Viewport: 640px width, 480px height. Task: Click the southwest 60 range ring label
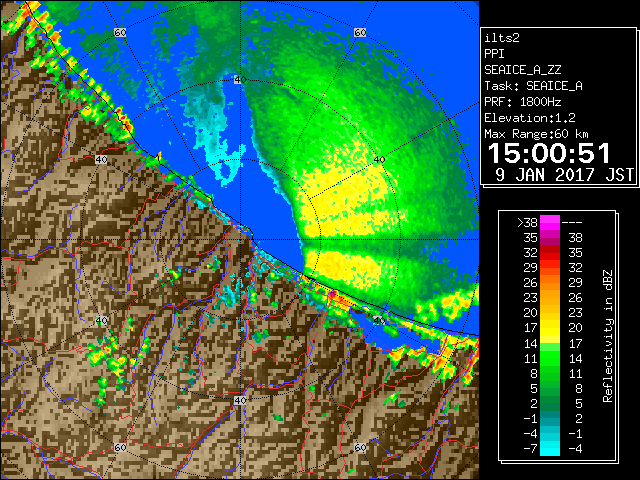pyautogui.click(x=120, y=447)
